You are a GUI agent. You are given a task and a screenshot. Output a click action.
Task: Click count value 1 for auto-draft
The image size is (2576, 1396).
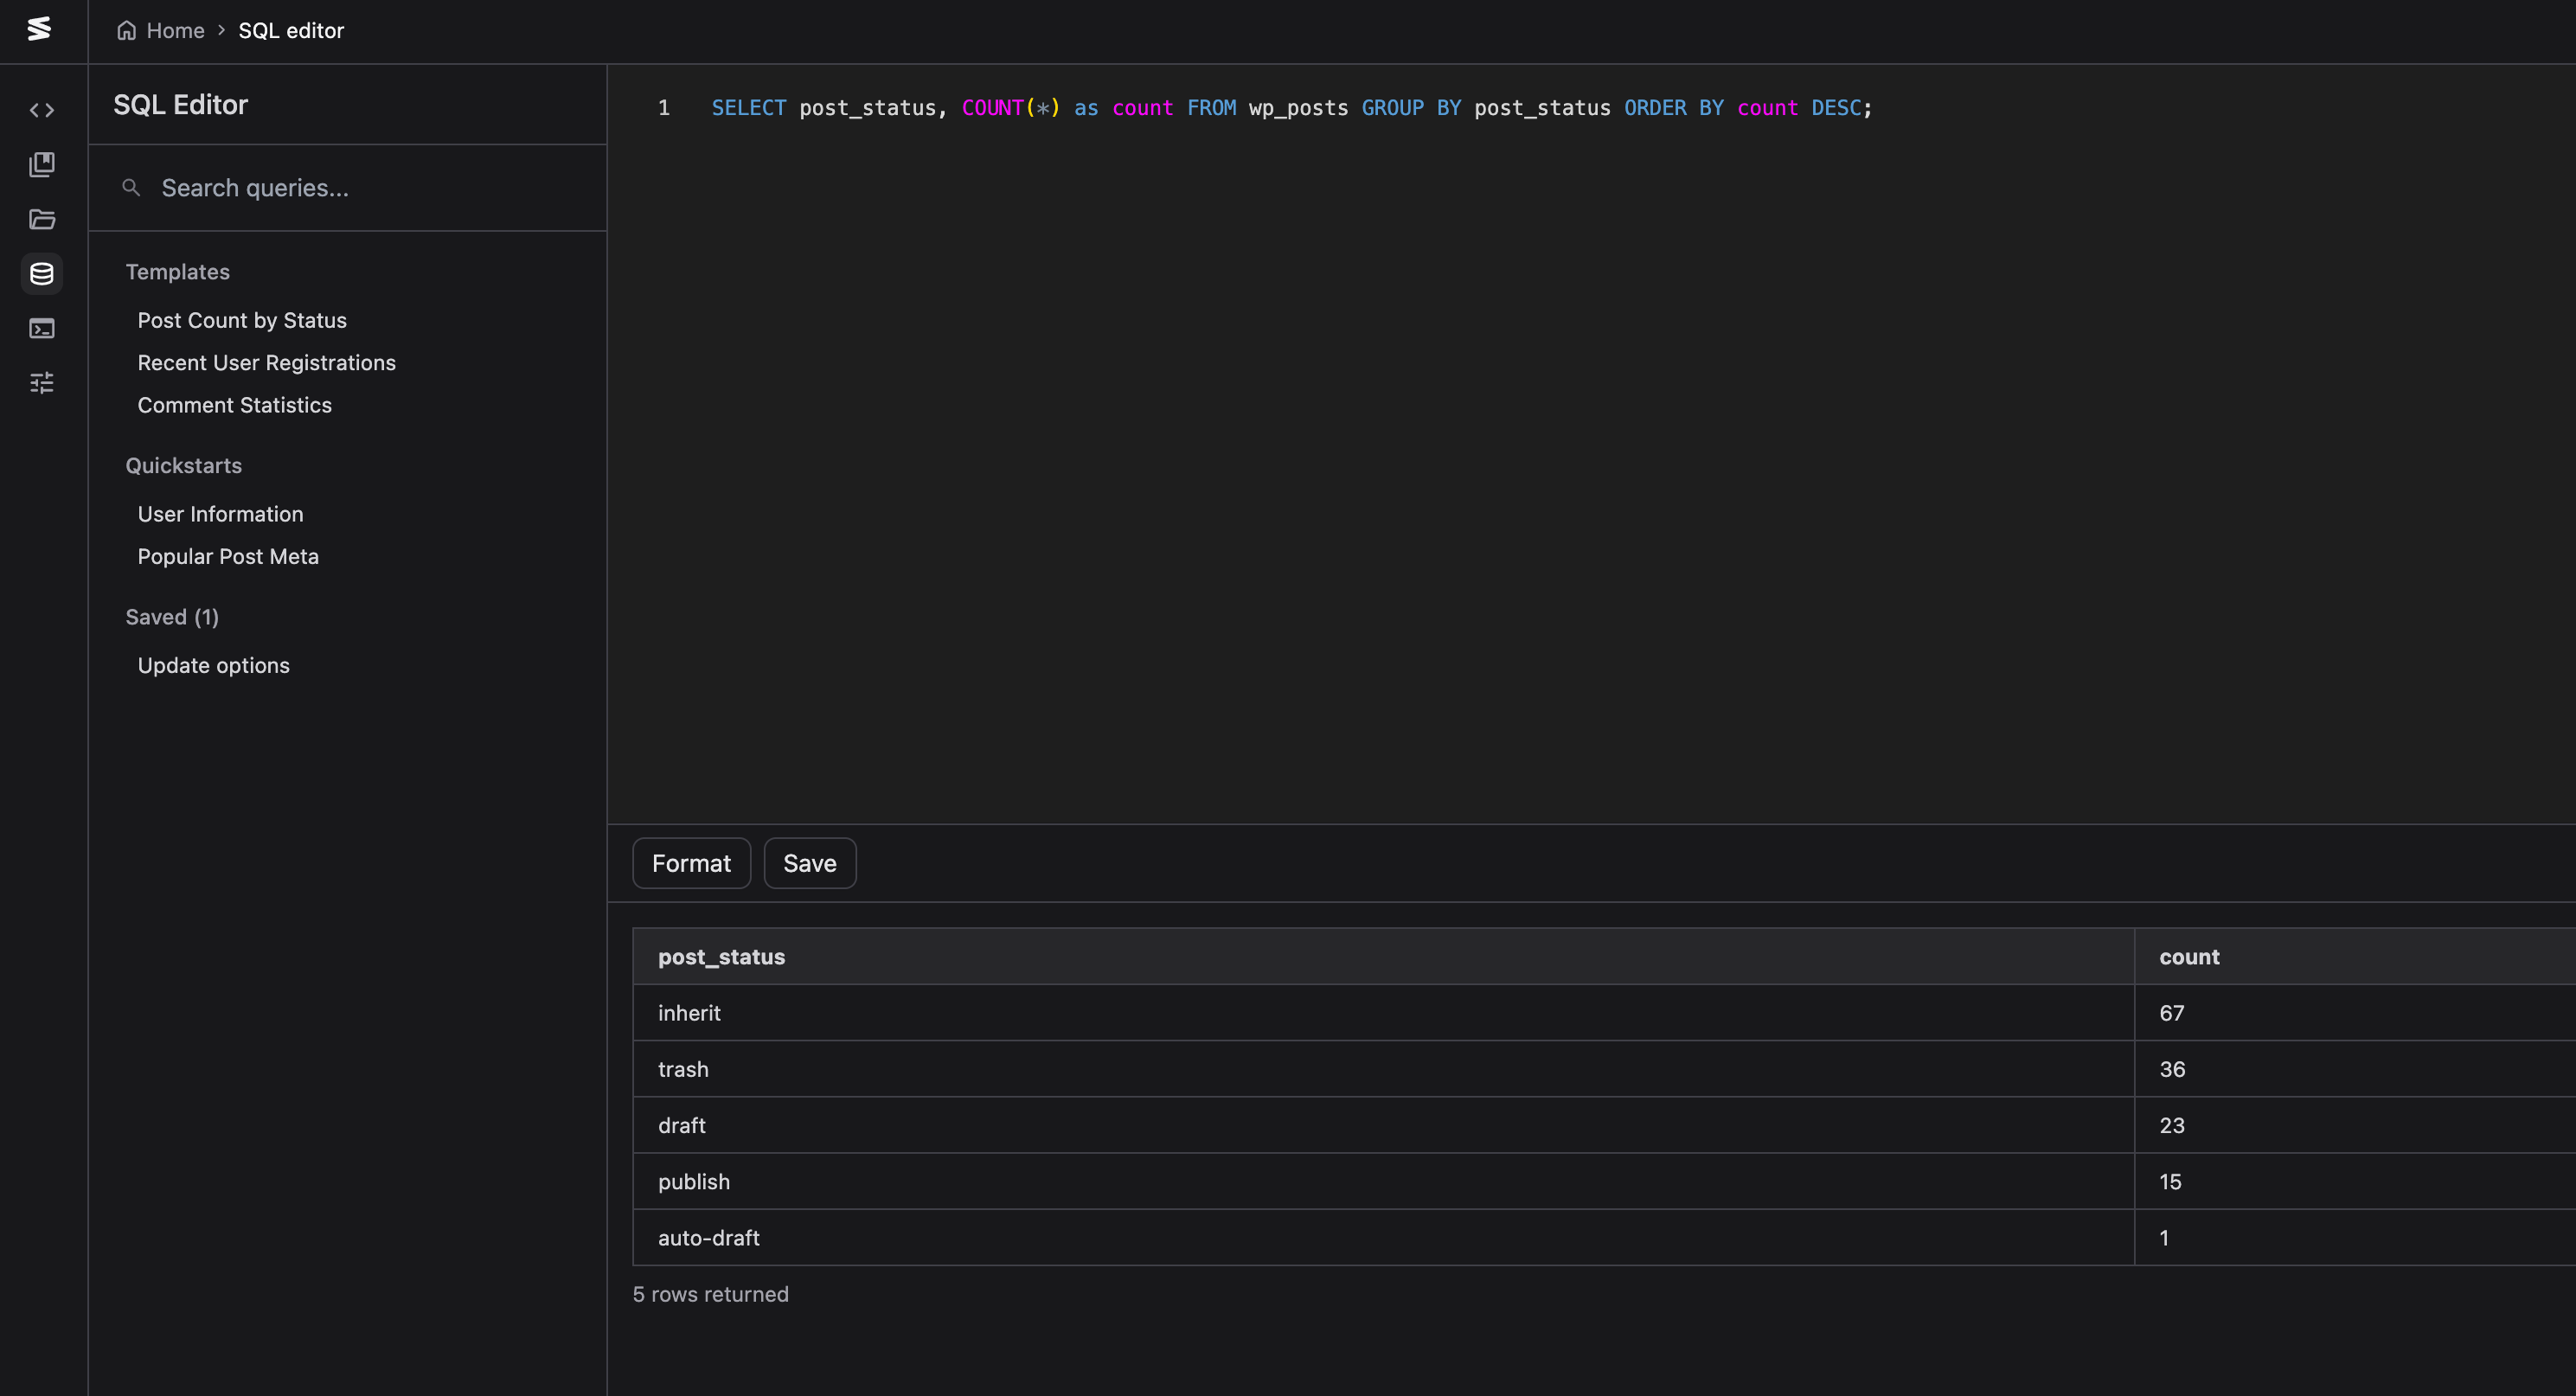pyautogui.click(x=2164, y=1237)
